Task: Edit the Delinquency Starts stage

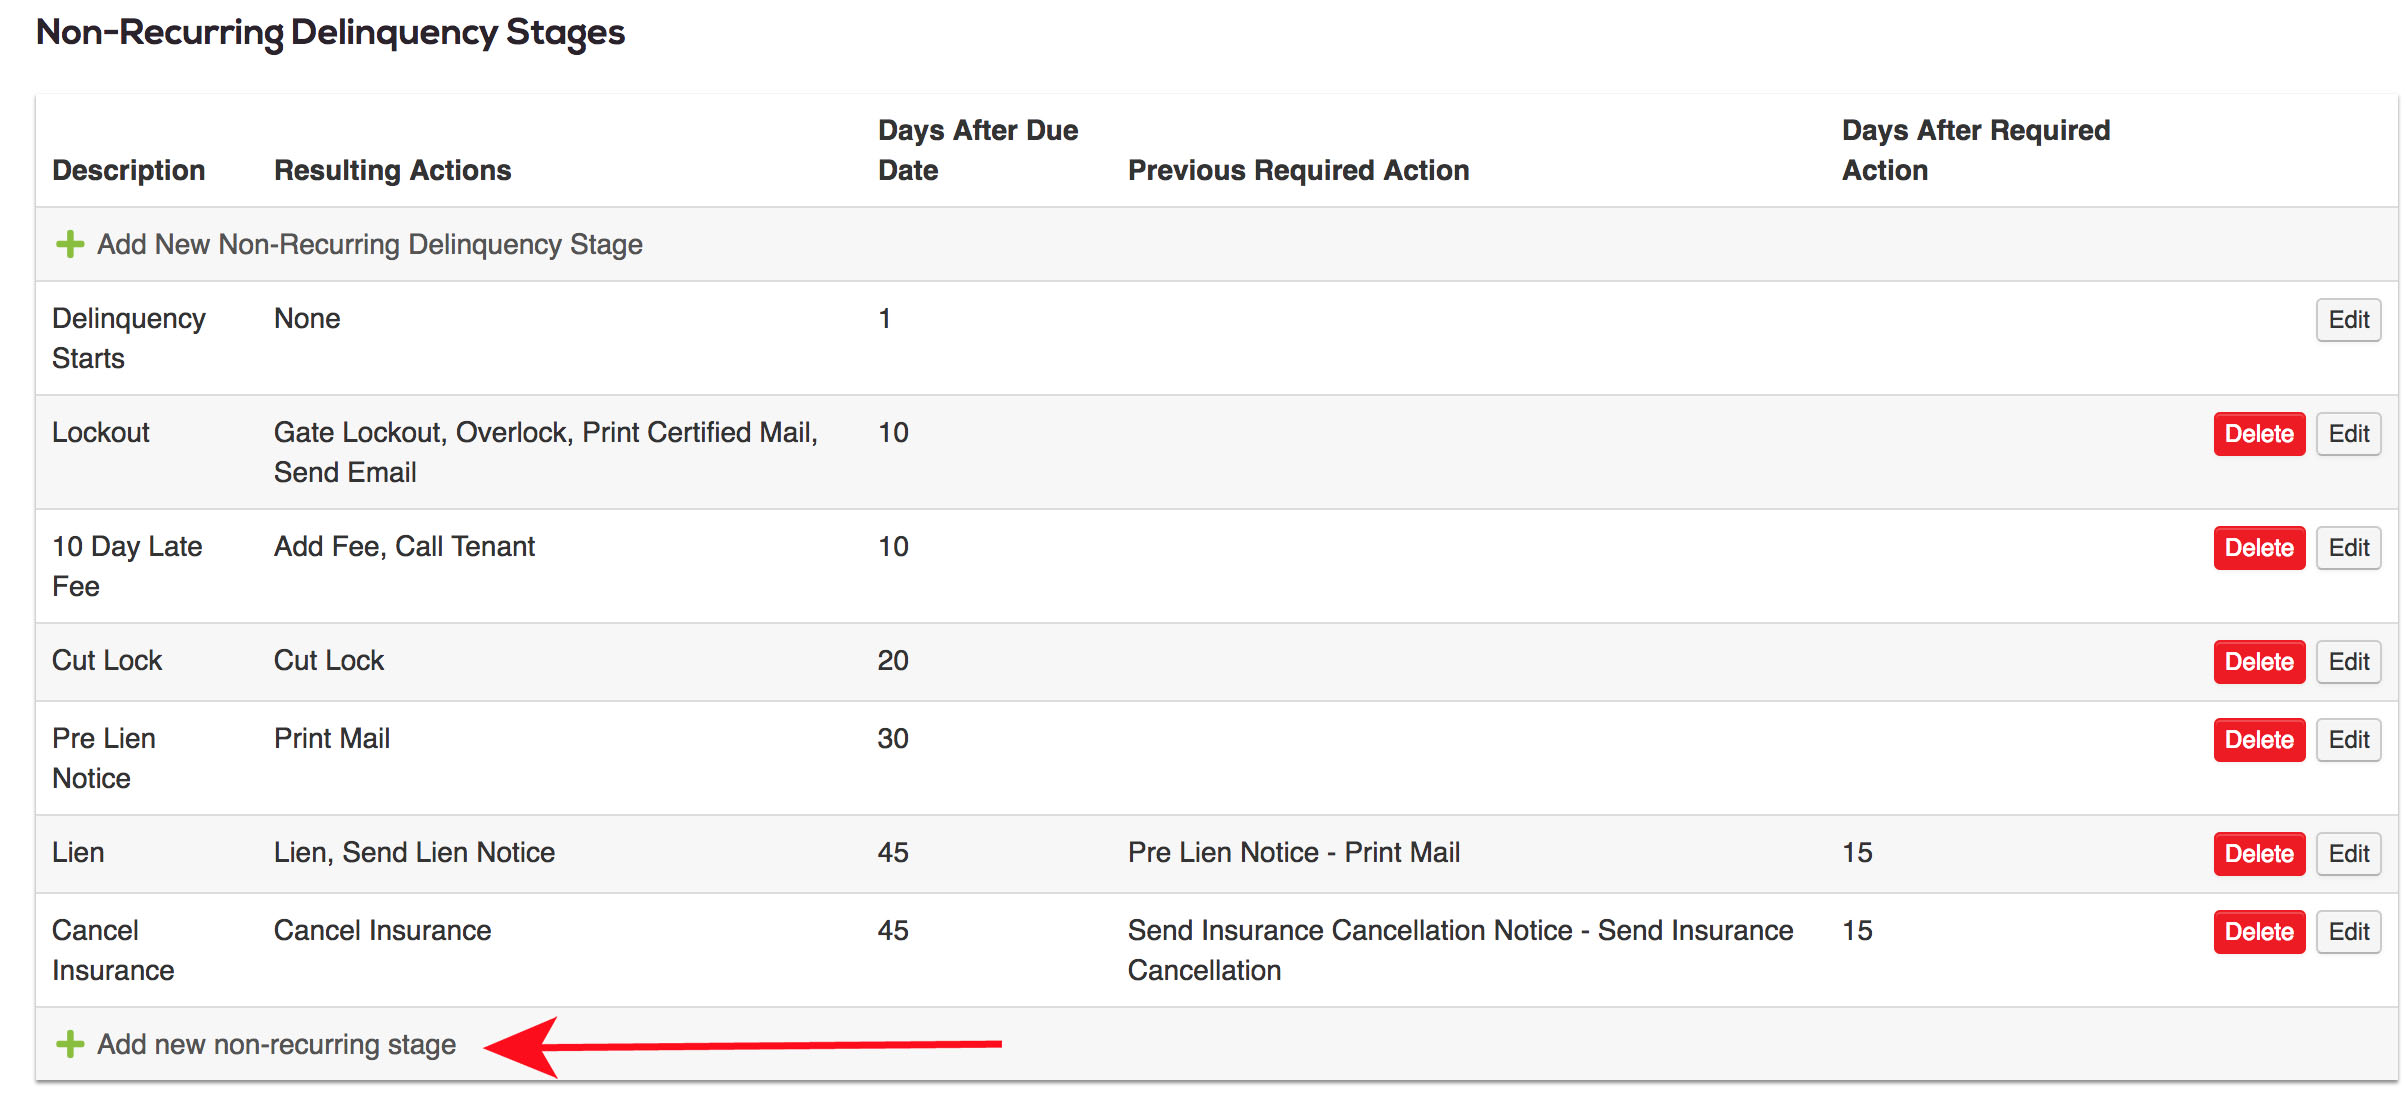Action: click(2348, 320)
